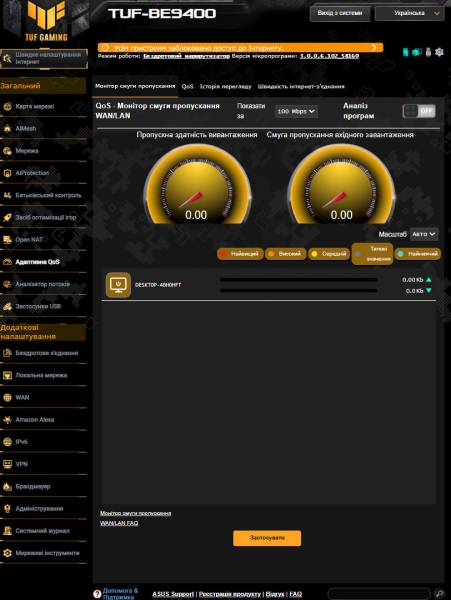This screenshot has width=451, height=600.
Task: Click the Бездротовий маршрутизатор mode link
Action: [186, 56]
